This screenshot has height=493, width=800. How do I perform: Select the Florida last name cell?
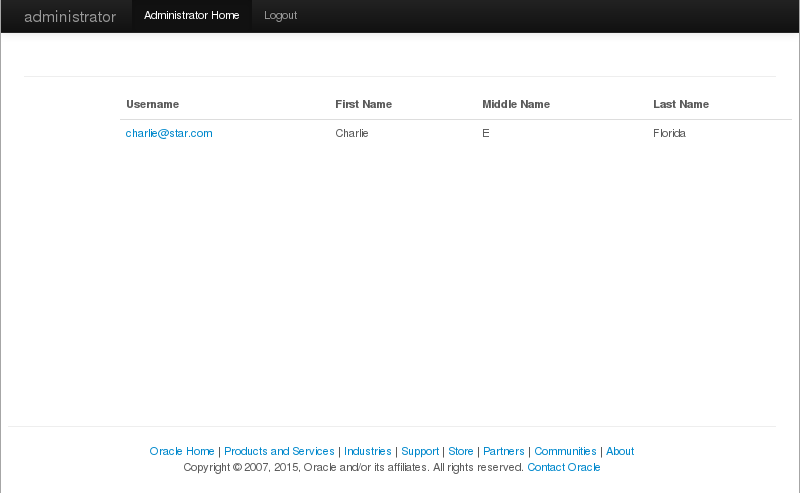[x=669, y=133]
